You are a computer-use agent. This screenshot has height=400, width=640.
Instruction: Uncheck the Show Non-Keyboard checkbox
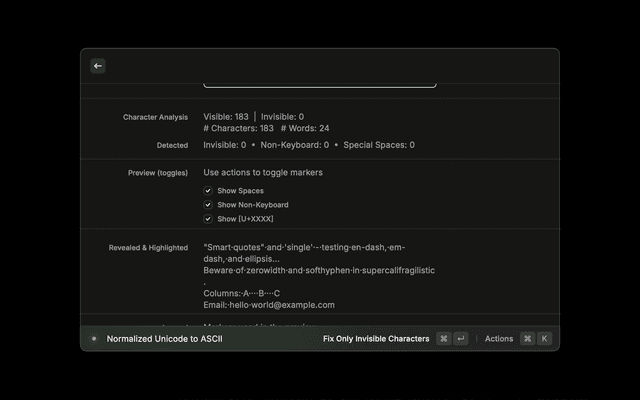208,204
